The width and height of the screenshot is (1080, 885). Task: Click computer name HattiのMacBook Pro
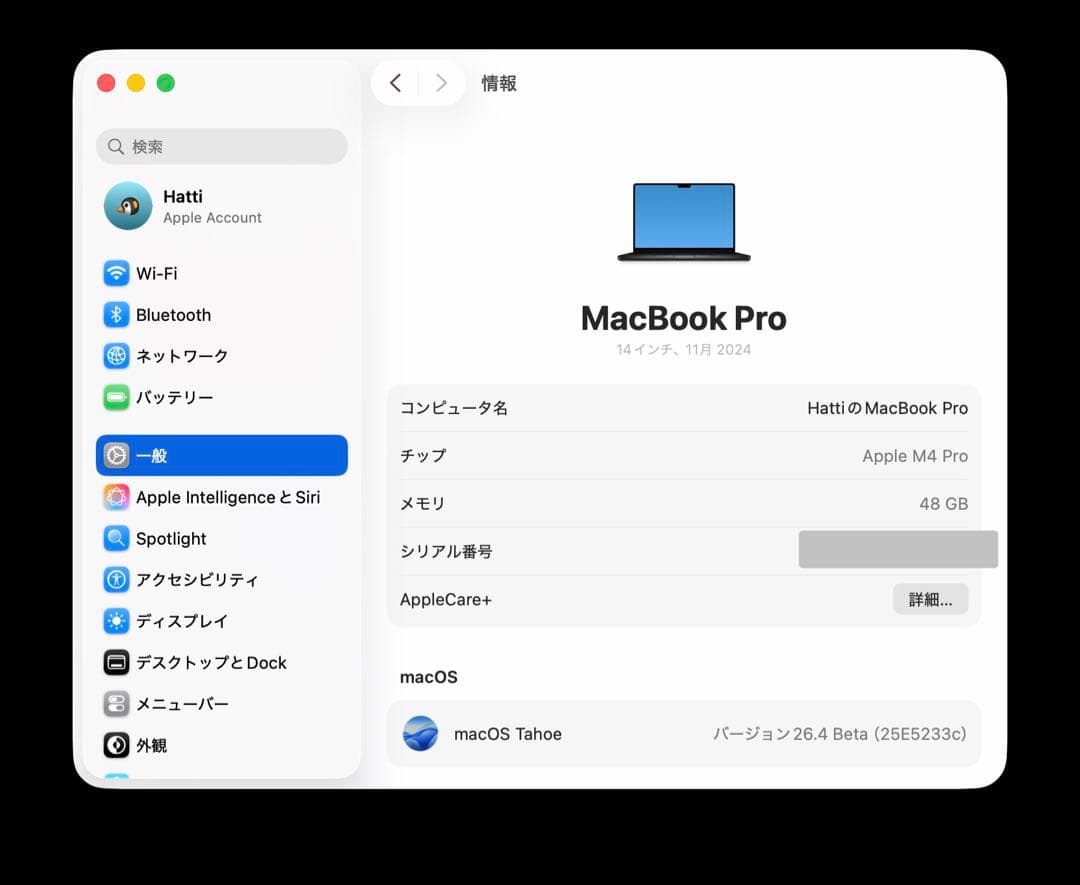tap(887, 408)
